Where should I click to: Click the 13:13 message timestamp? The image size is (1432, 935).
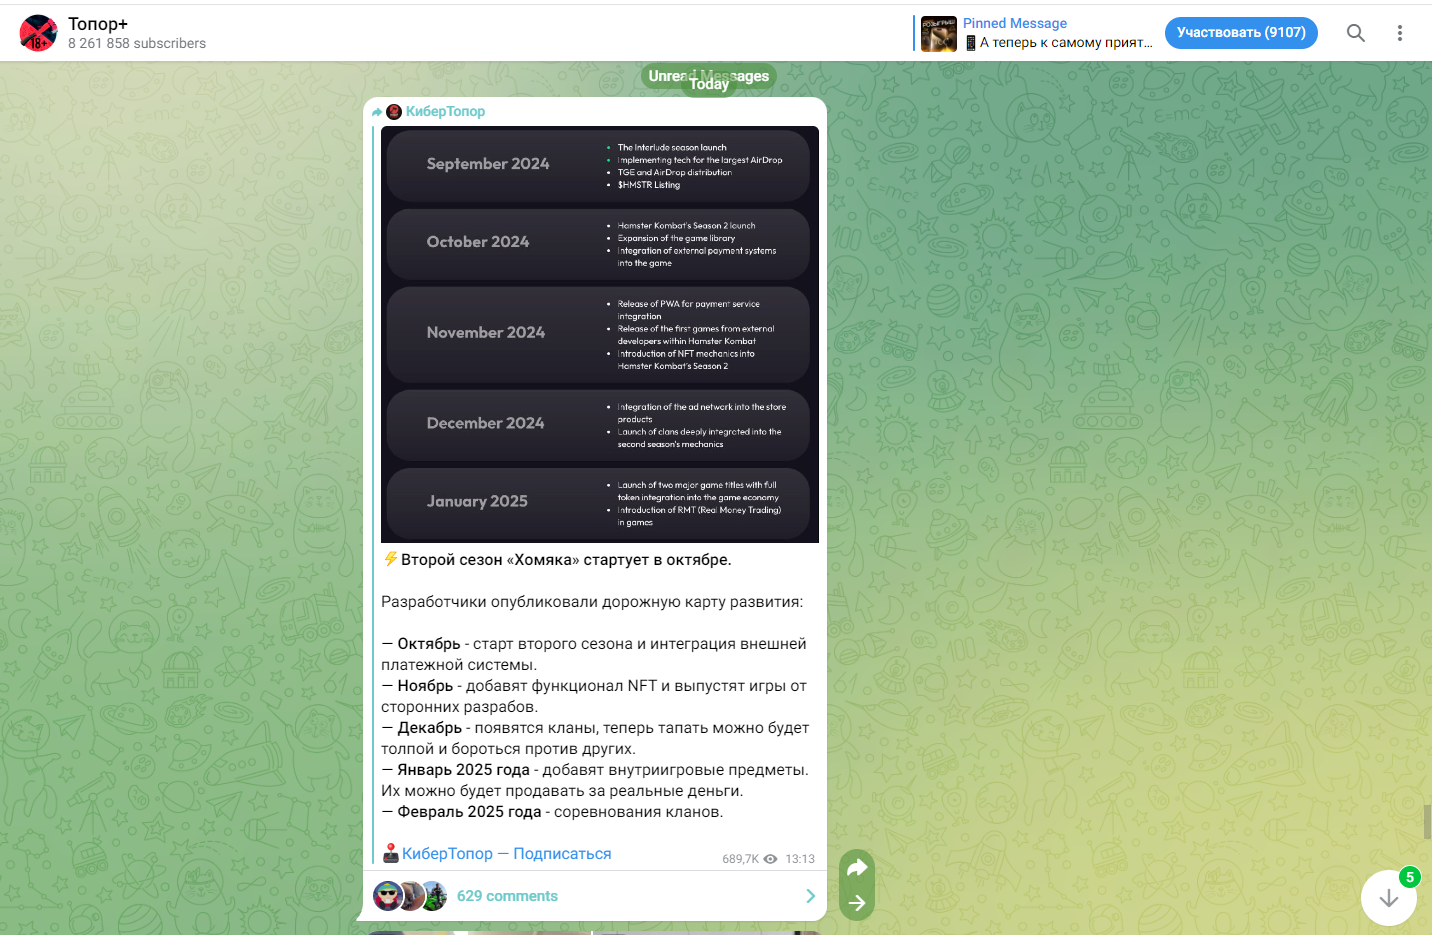tap(800, 859)
